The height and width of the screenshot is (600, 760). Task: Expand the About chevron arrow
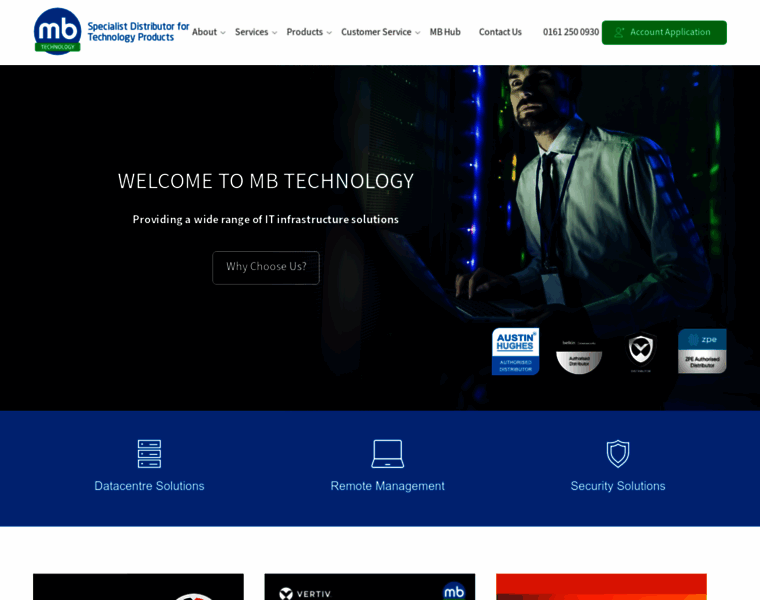coord(223,33)
